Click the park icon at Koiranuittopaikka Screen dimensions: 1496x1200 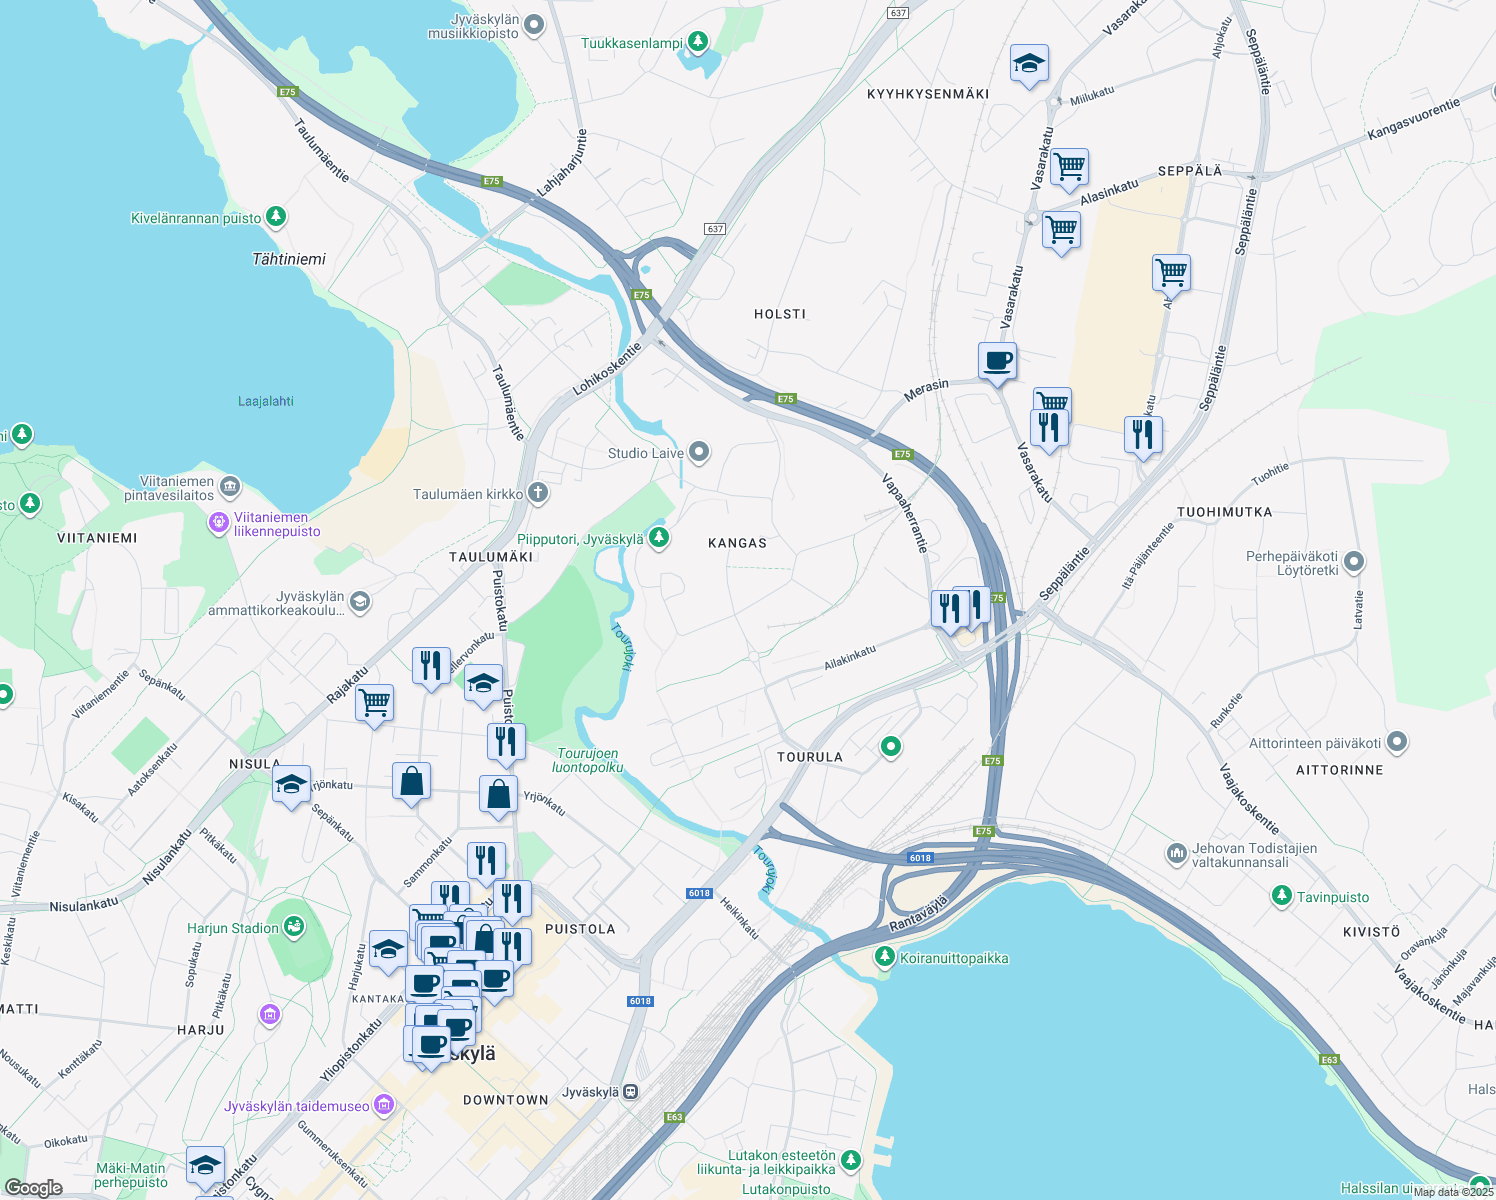coord(885,955)
